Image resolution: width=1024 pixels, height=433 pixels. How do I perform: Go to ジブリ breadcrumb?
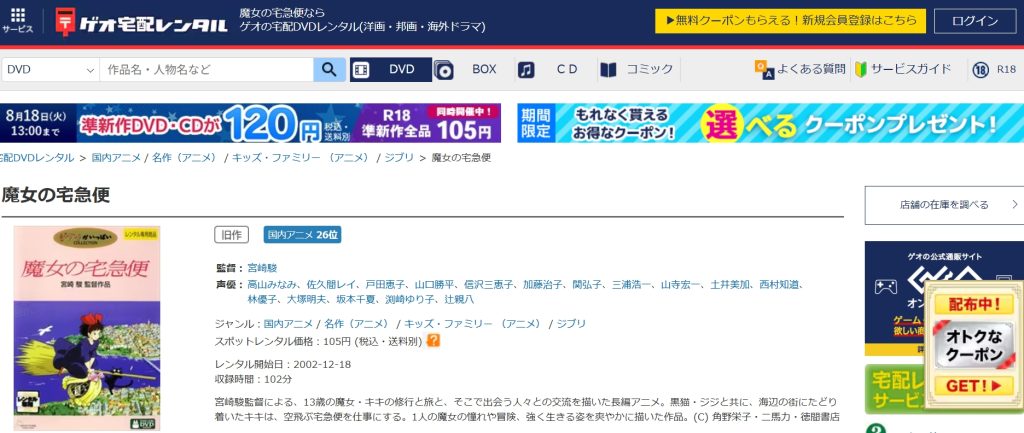pyautogui.click(x=398, y=158)
